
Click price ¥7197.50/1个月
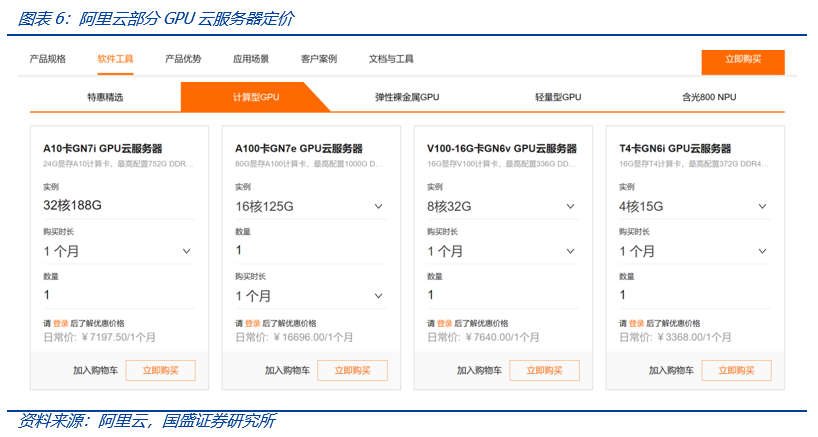click(x=118, y=337)
